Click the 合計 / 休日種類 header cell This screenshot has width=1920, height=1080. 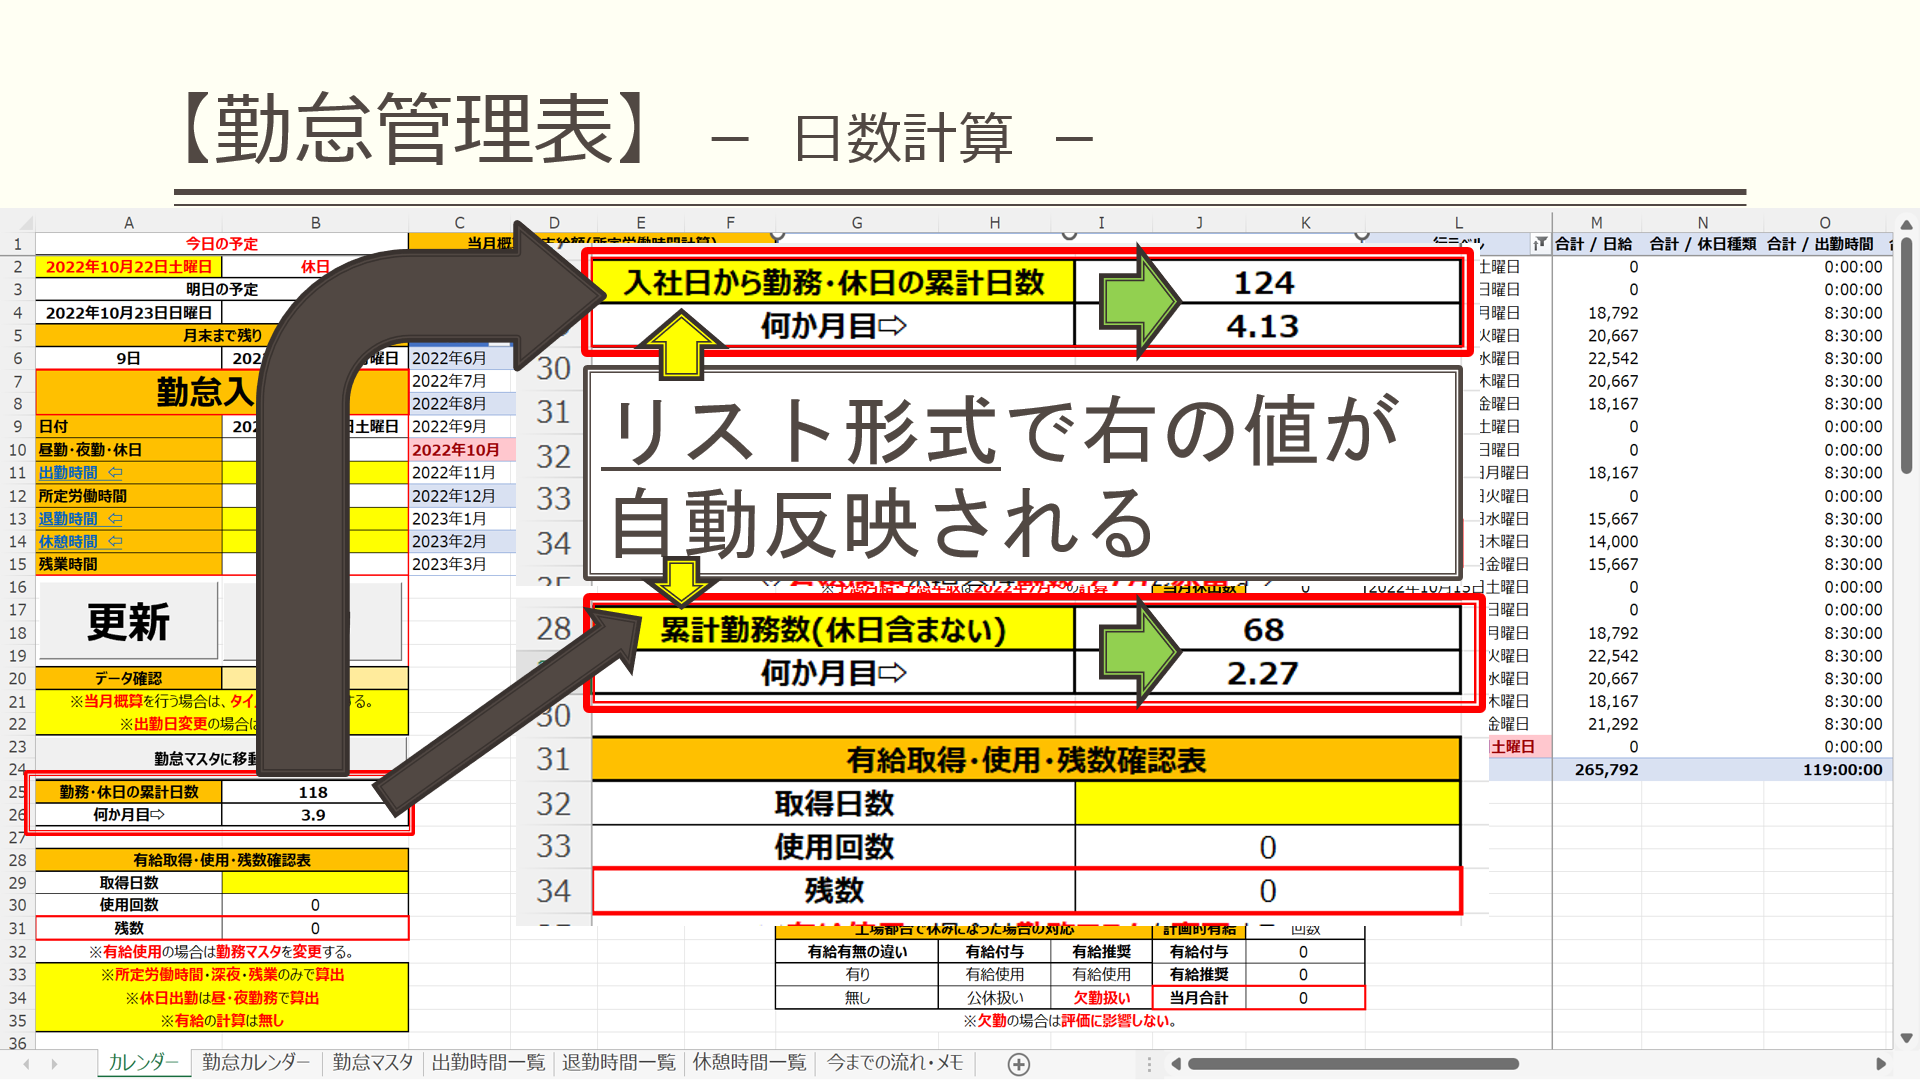(x=1703, y=244)
